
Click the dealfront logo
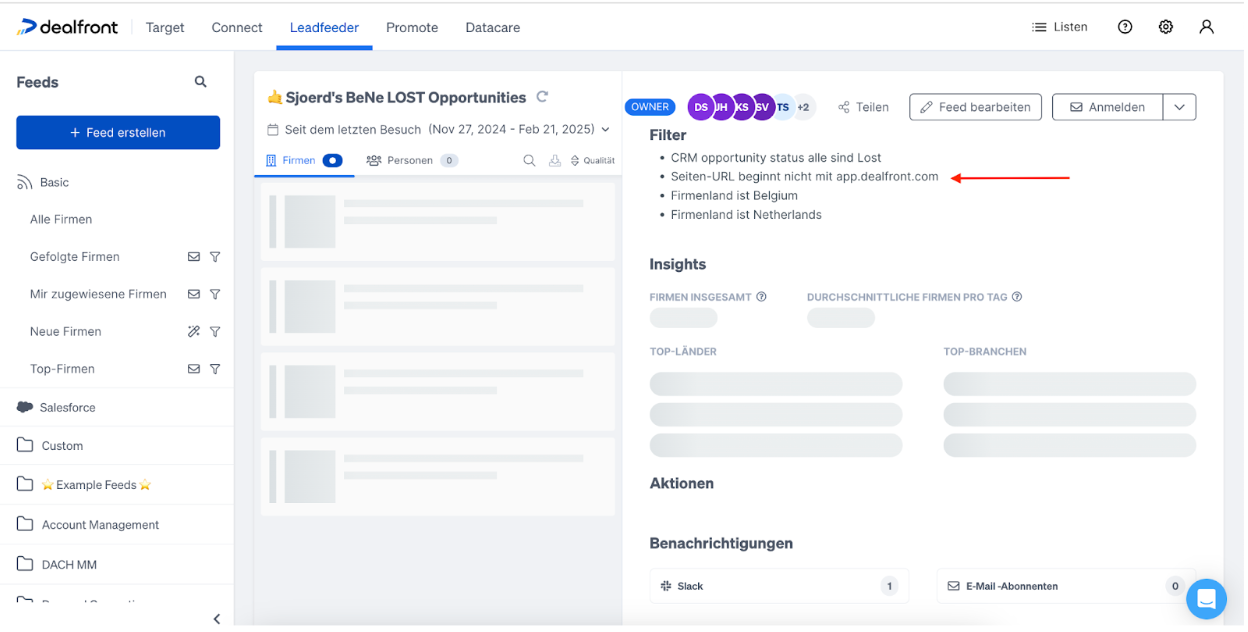point(68,27)
